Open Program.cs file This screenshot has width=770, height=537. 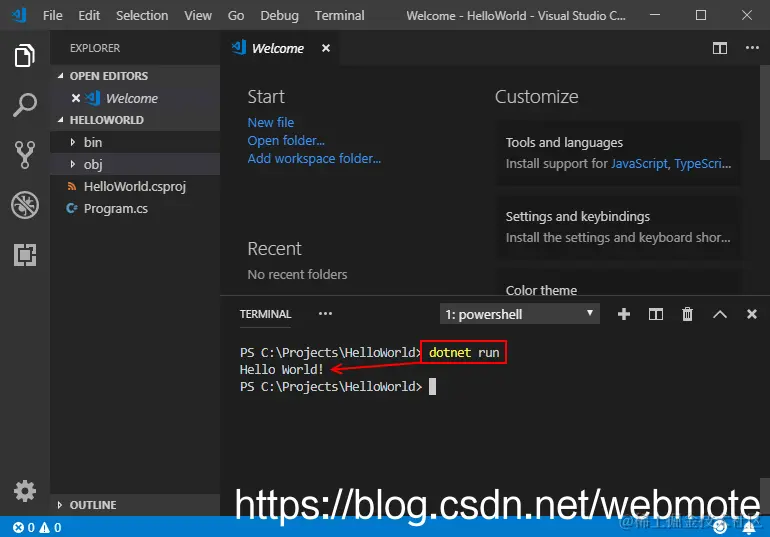click(135, 209)
